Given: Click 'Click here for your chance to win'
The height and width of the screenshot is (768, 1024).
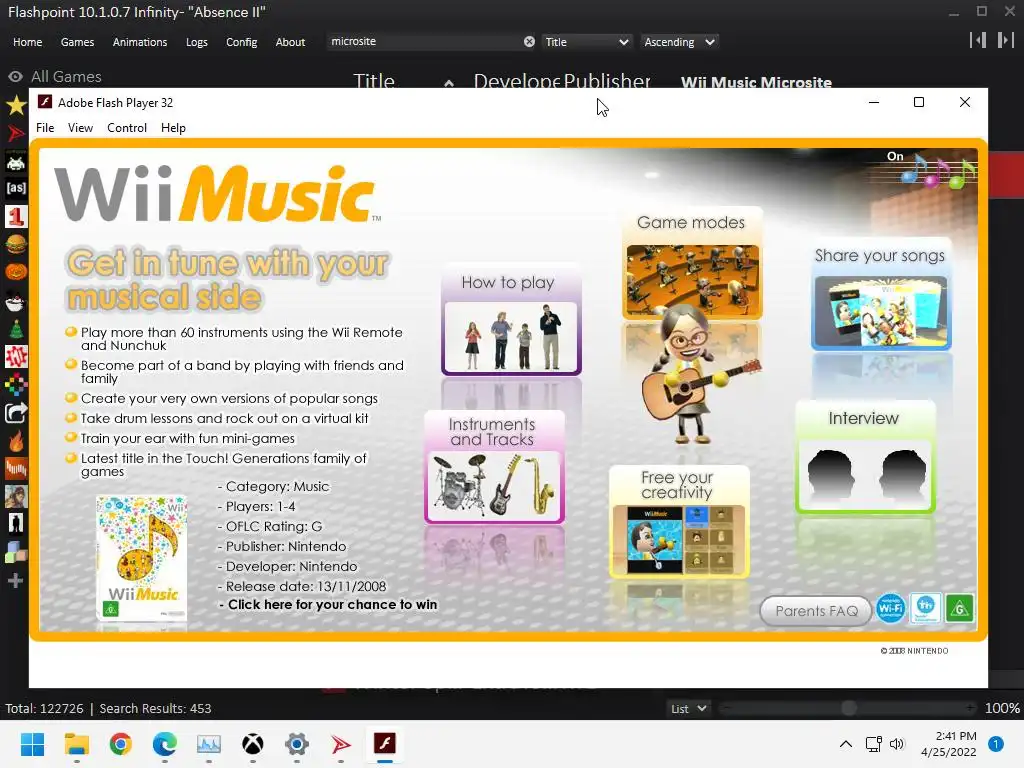Looking at the screenshot, I should pyautogui.click(x=332, y=605).
